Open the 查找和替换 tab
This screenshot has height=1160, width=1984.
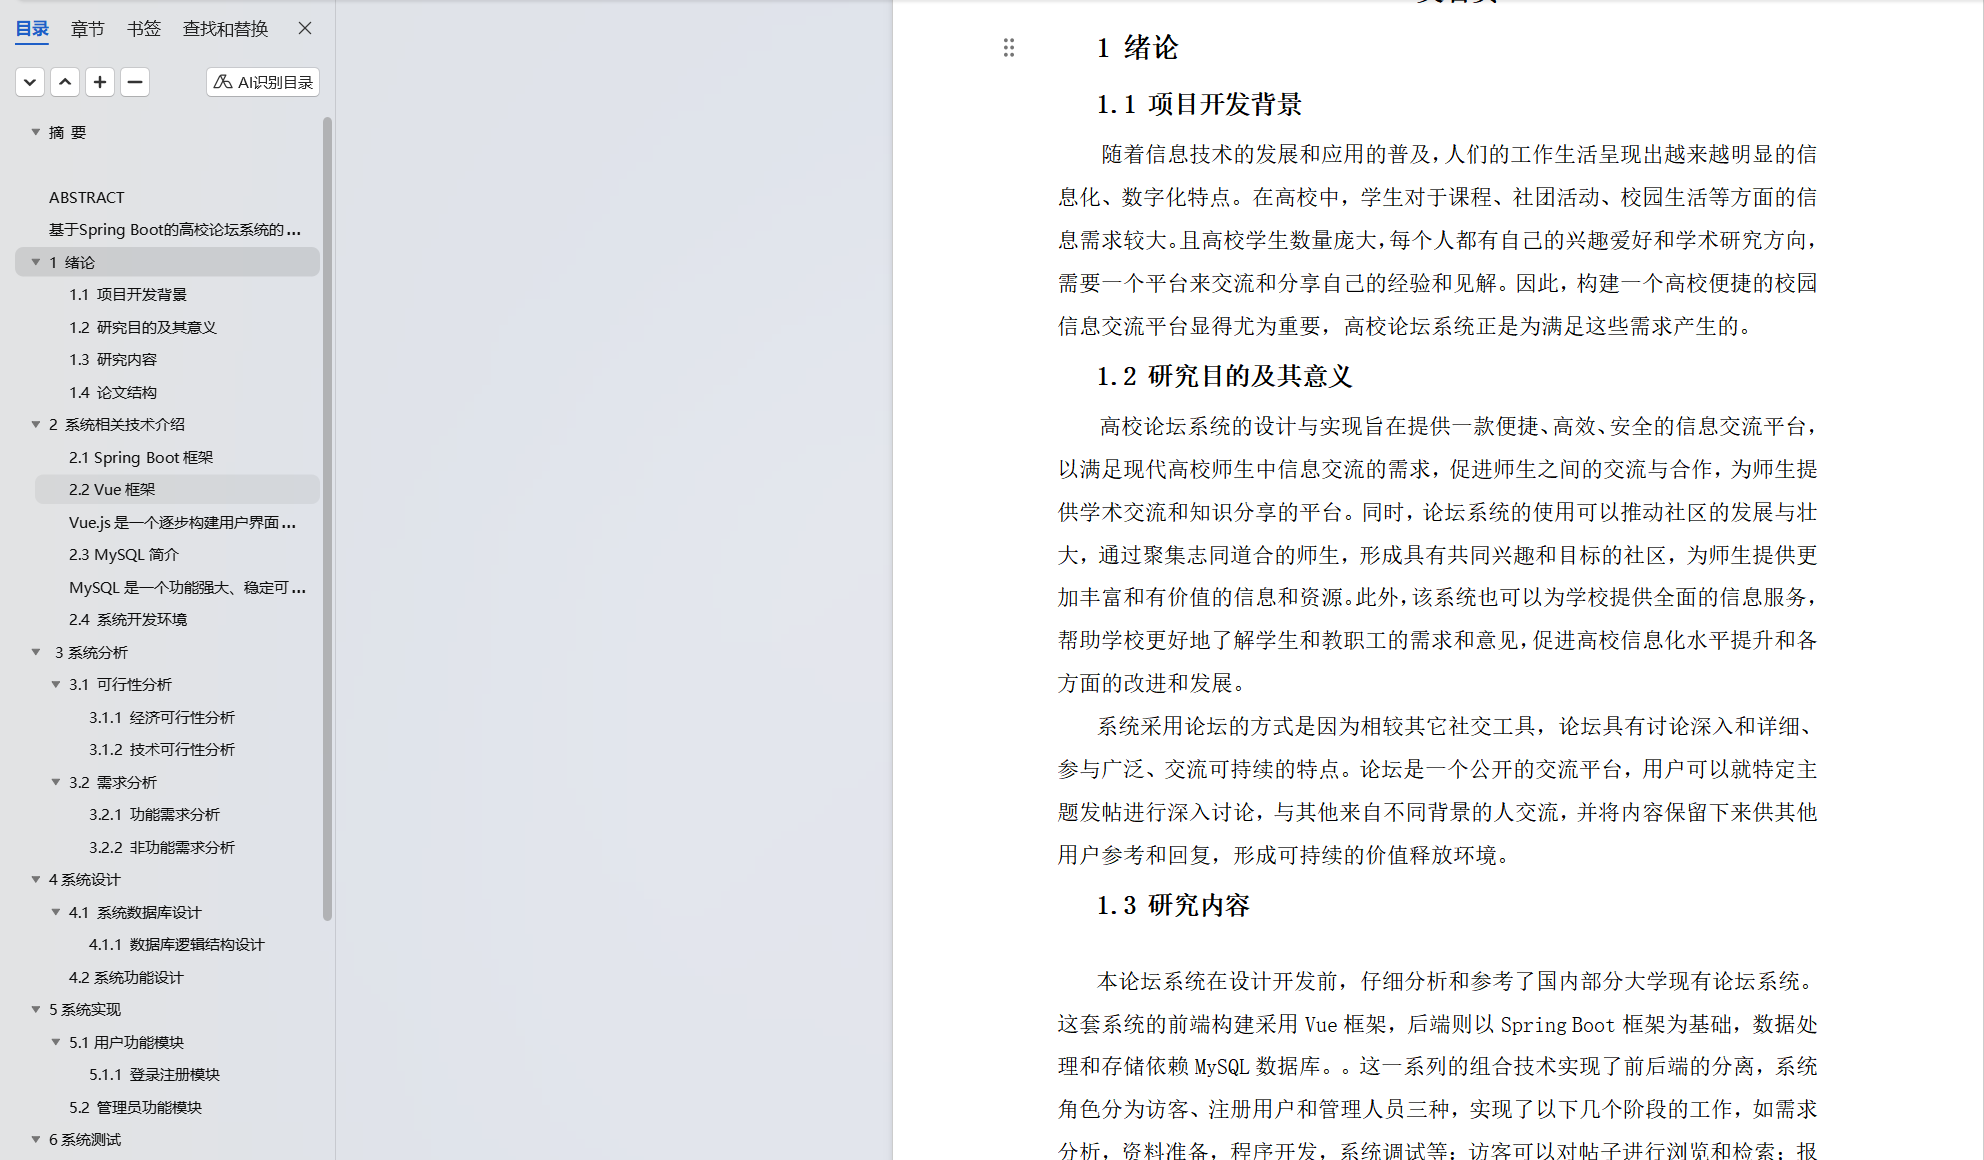click(225, 29)
